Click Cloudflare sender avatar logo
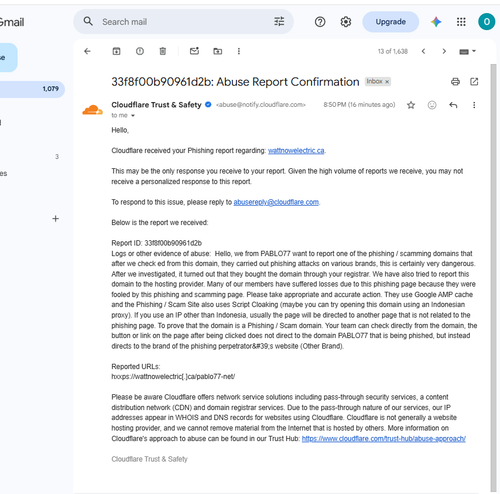Screen dimensions: 500x494 coord(92,110)
